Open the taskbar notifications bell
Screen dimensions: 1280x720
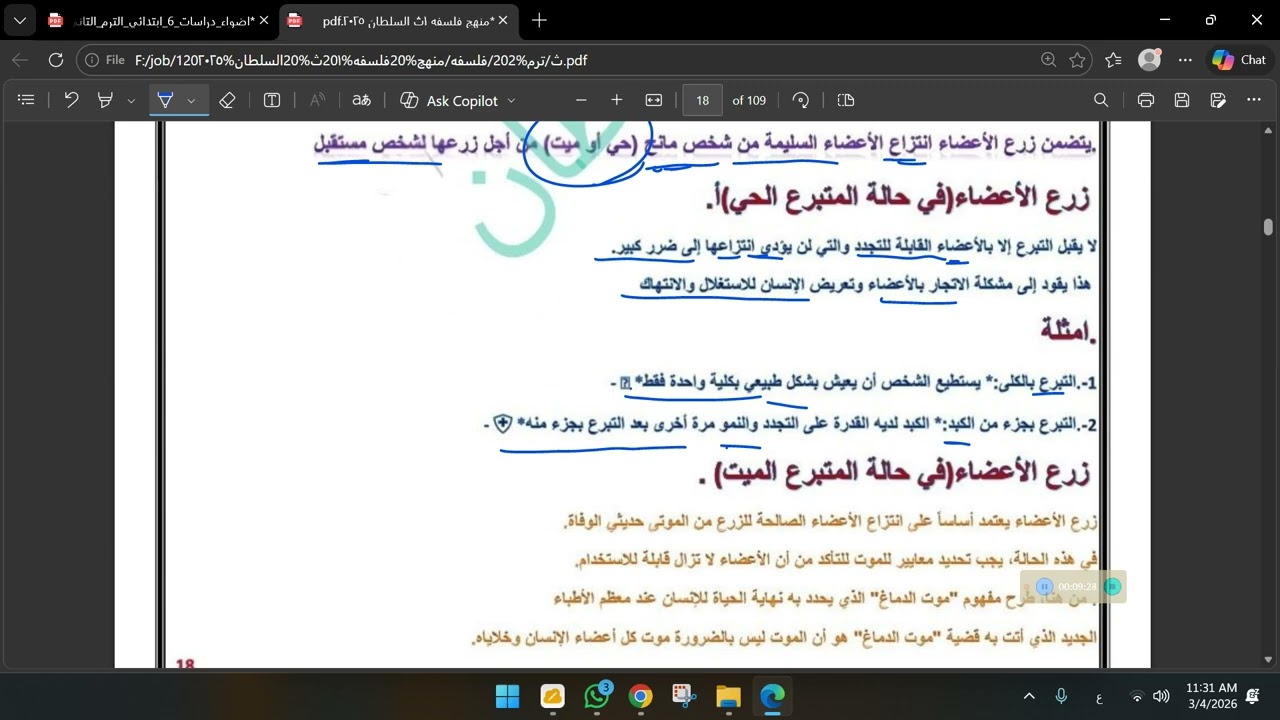click(1253, 696)
